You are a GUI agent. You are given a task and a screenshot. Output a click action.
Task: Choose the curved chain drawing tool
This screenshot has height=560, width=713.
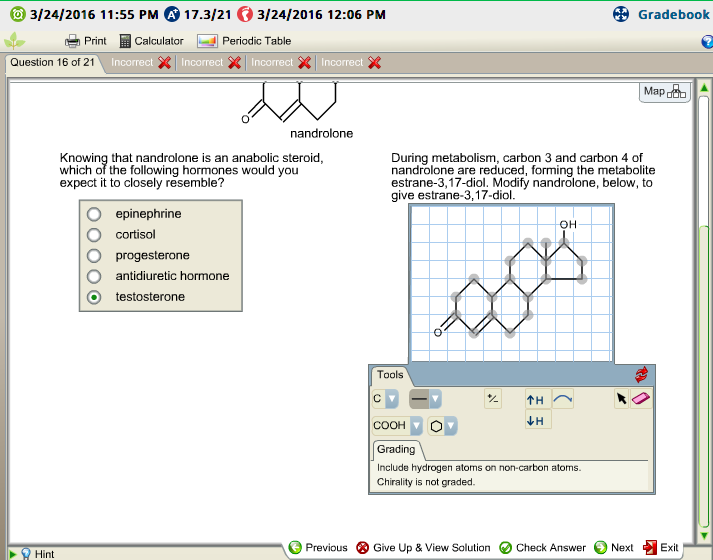coord(563,399)
